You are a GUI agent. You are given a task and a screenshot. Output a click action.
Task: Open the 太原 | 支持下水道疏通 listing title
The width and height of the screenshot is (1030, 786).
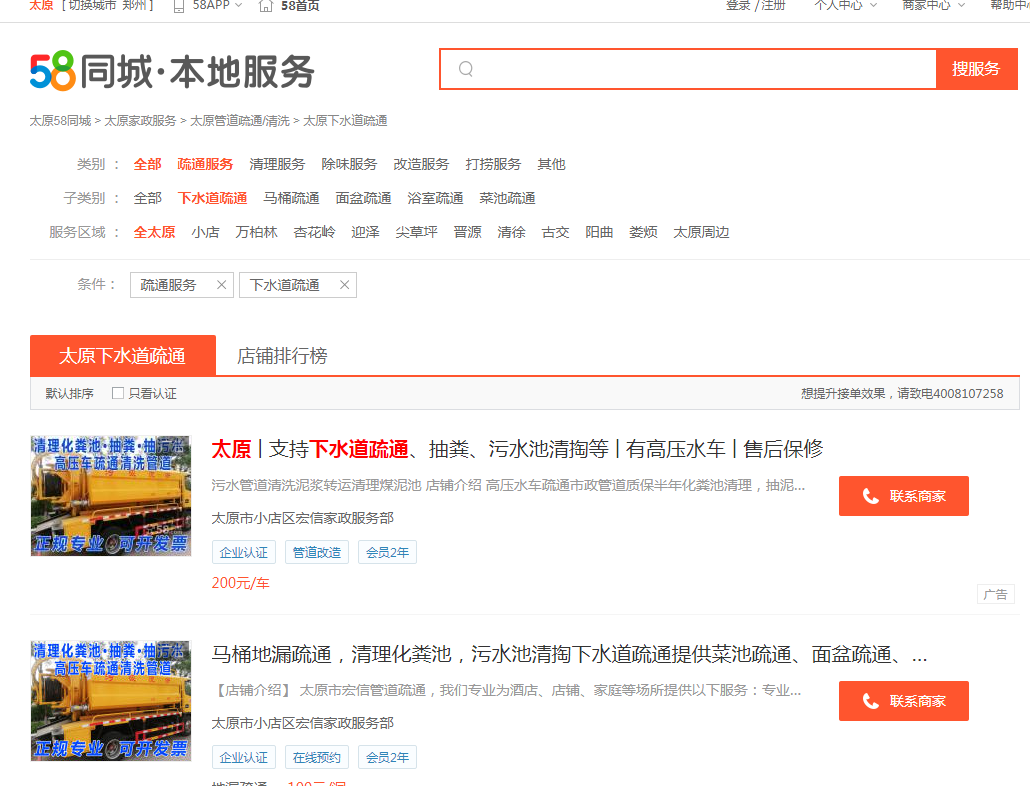(x=517, y=449)
